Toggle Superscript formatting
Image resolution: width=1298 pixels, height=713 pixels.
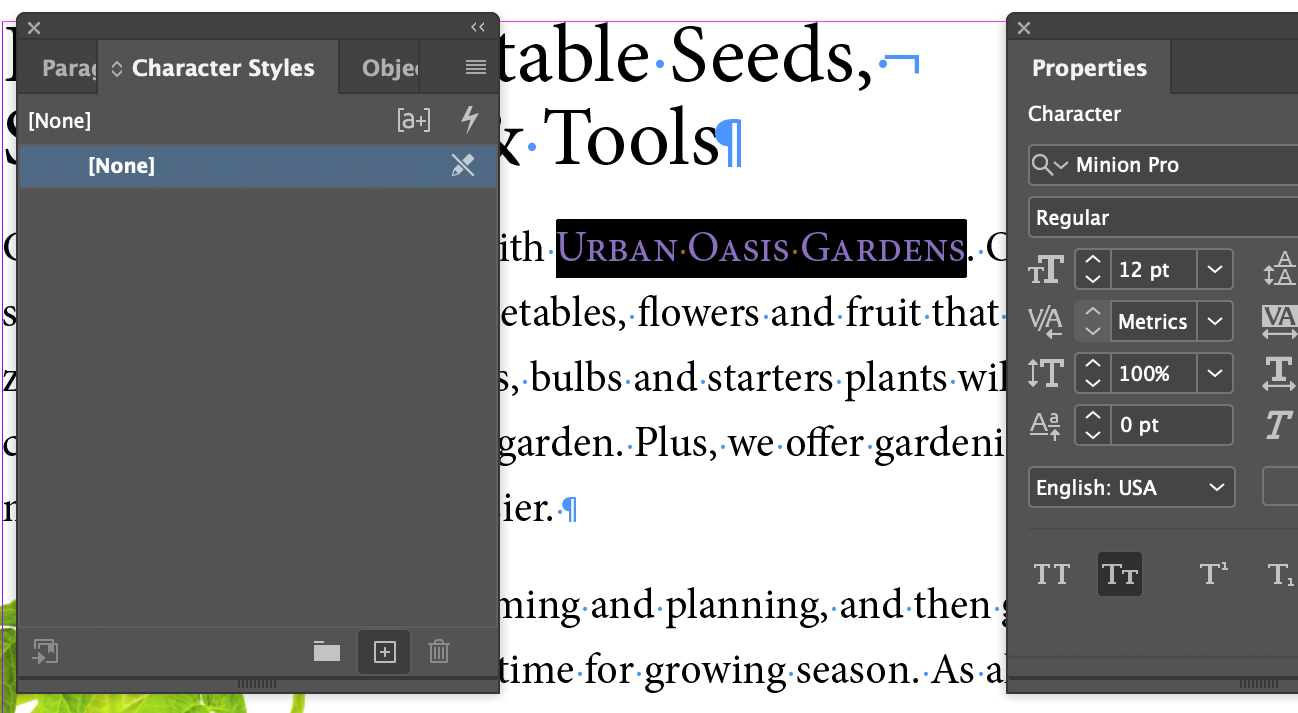(1213, 574)
